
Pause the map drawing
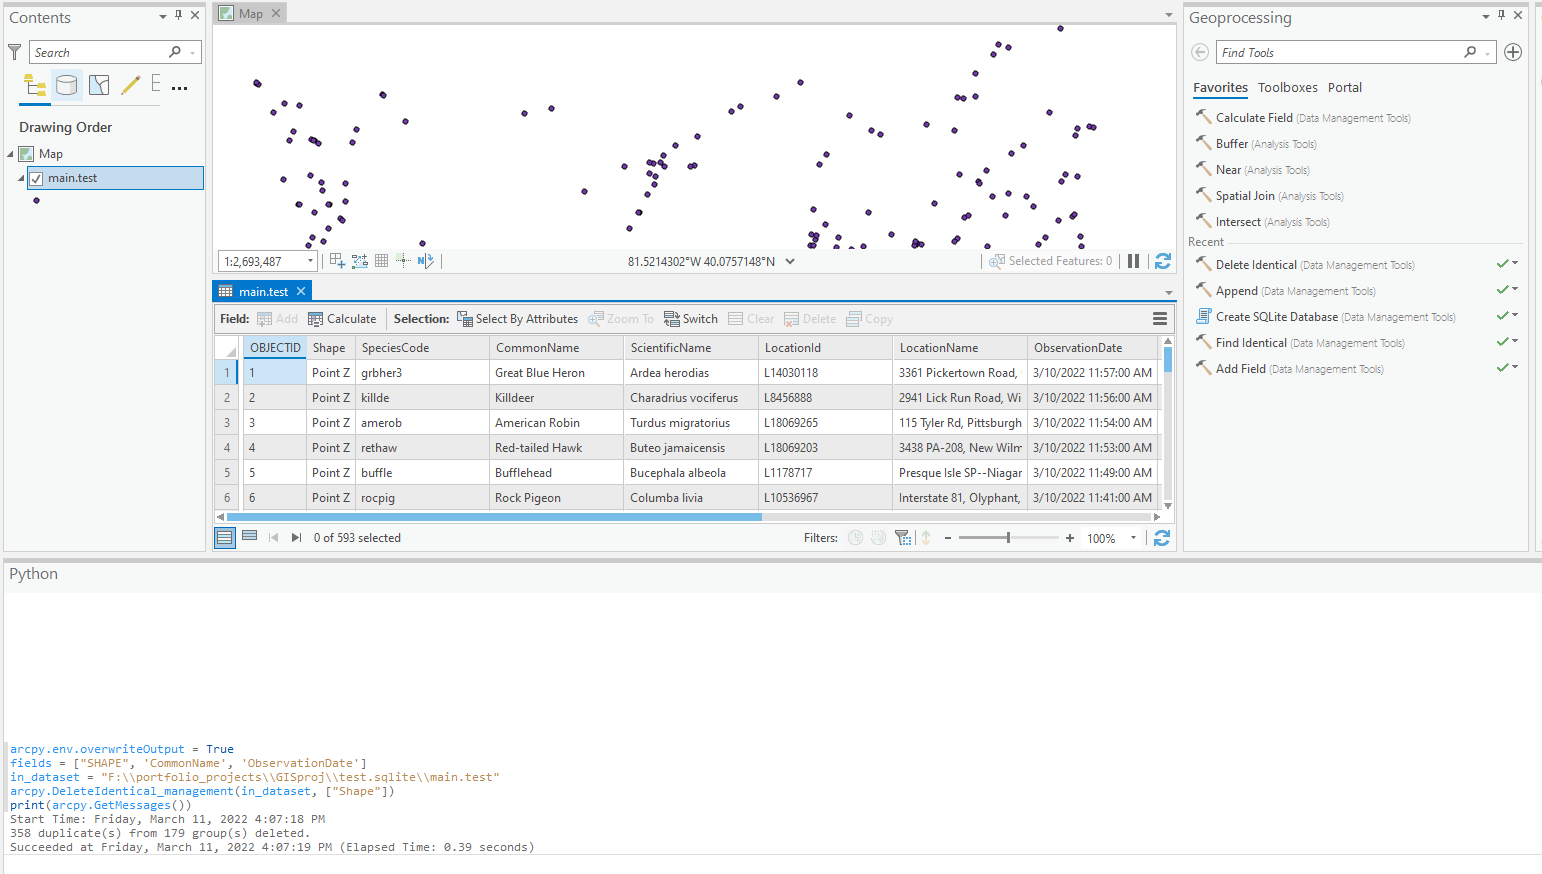pyautogui.click(x=1133, y=260)
